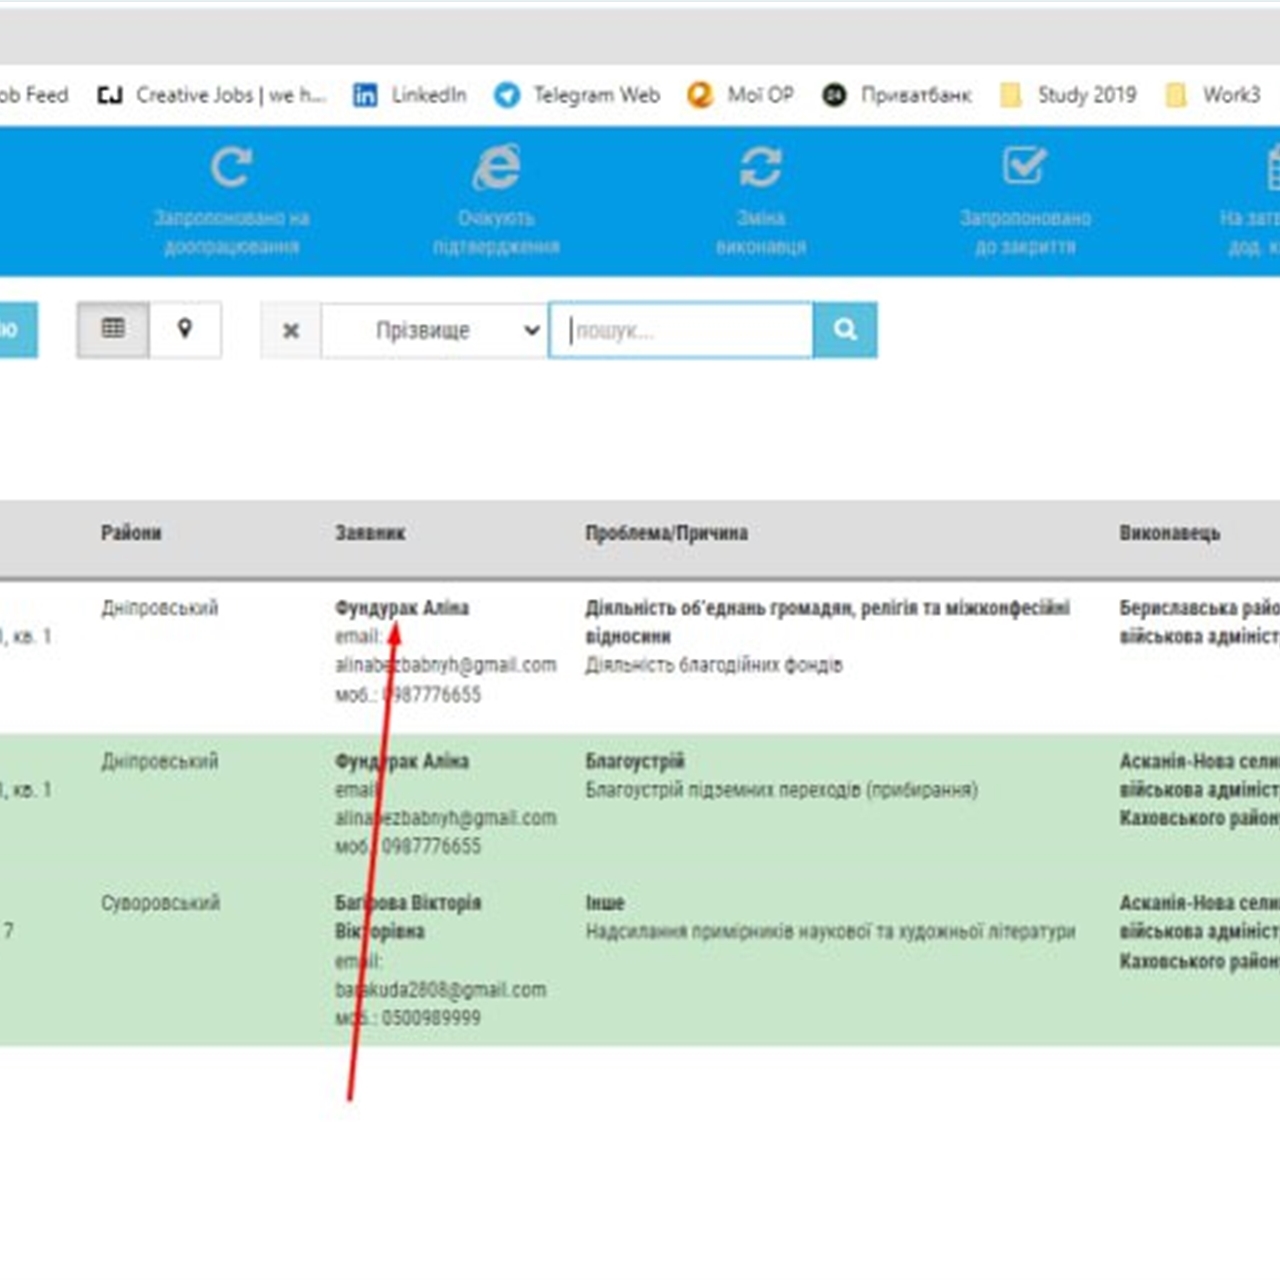1280x1280 pixels.
Task: Open the 'Очікують підтвердження' status icon
Action: click(x=496, y=168)
